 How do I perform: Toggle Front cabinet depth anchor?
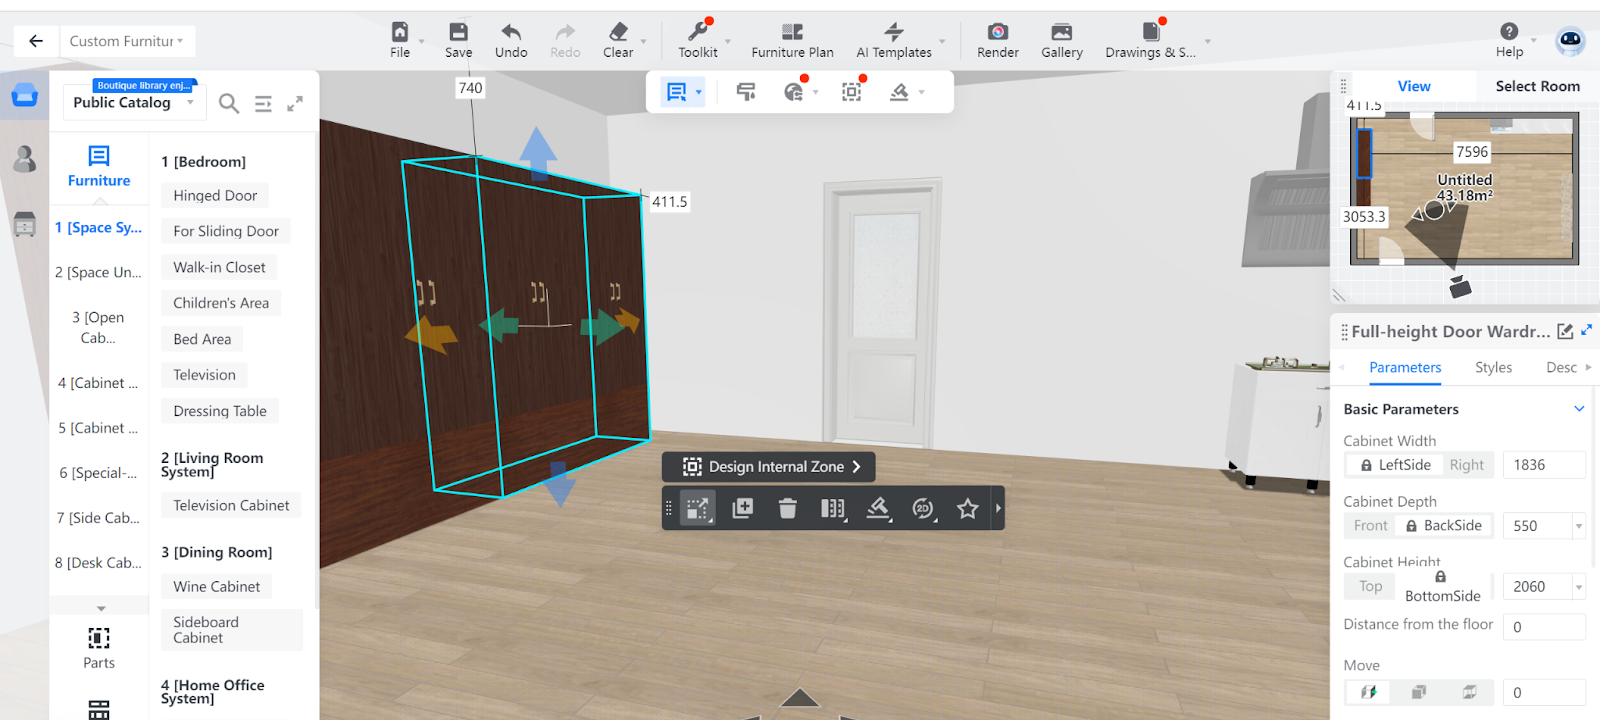click(x=1370, y=526)
